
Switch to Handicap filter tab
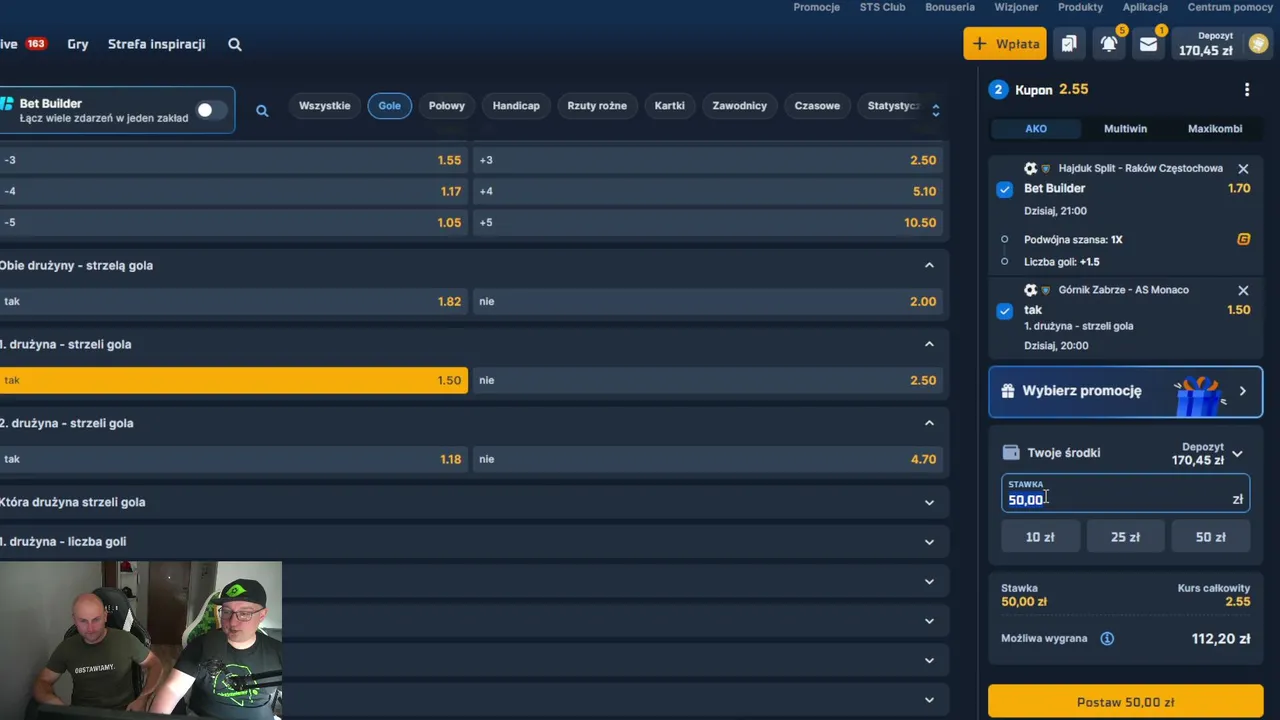point(516,106)
